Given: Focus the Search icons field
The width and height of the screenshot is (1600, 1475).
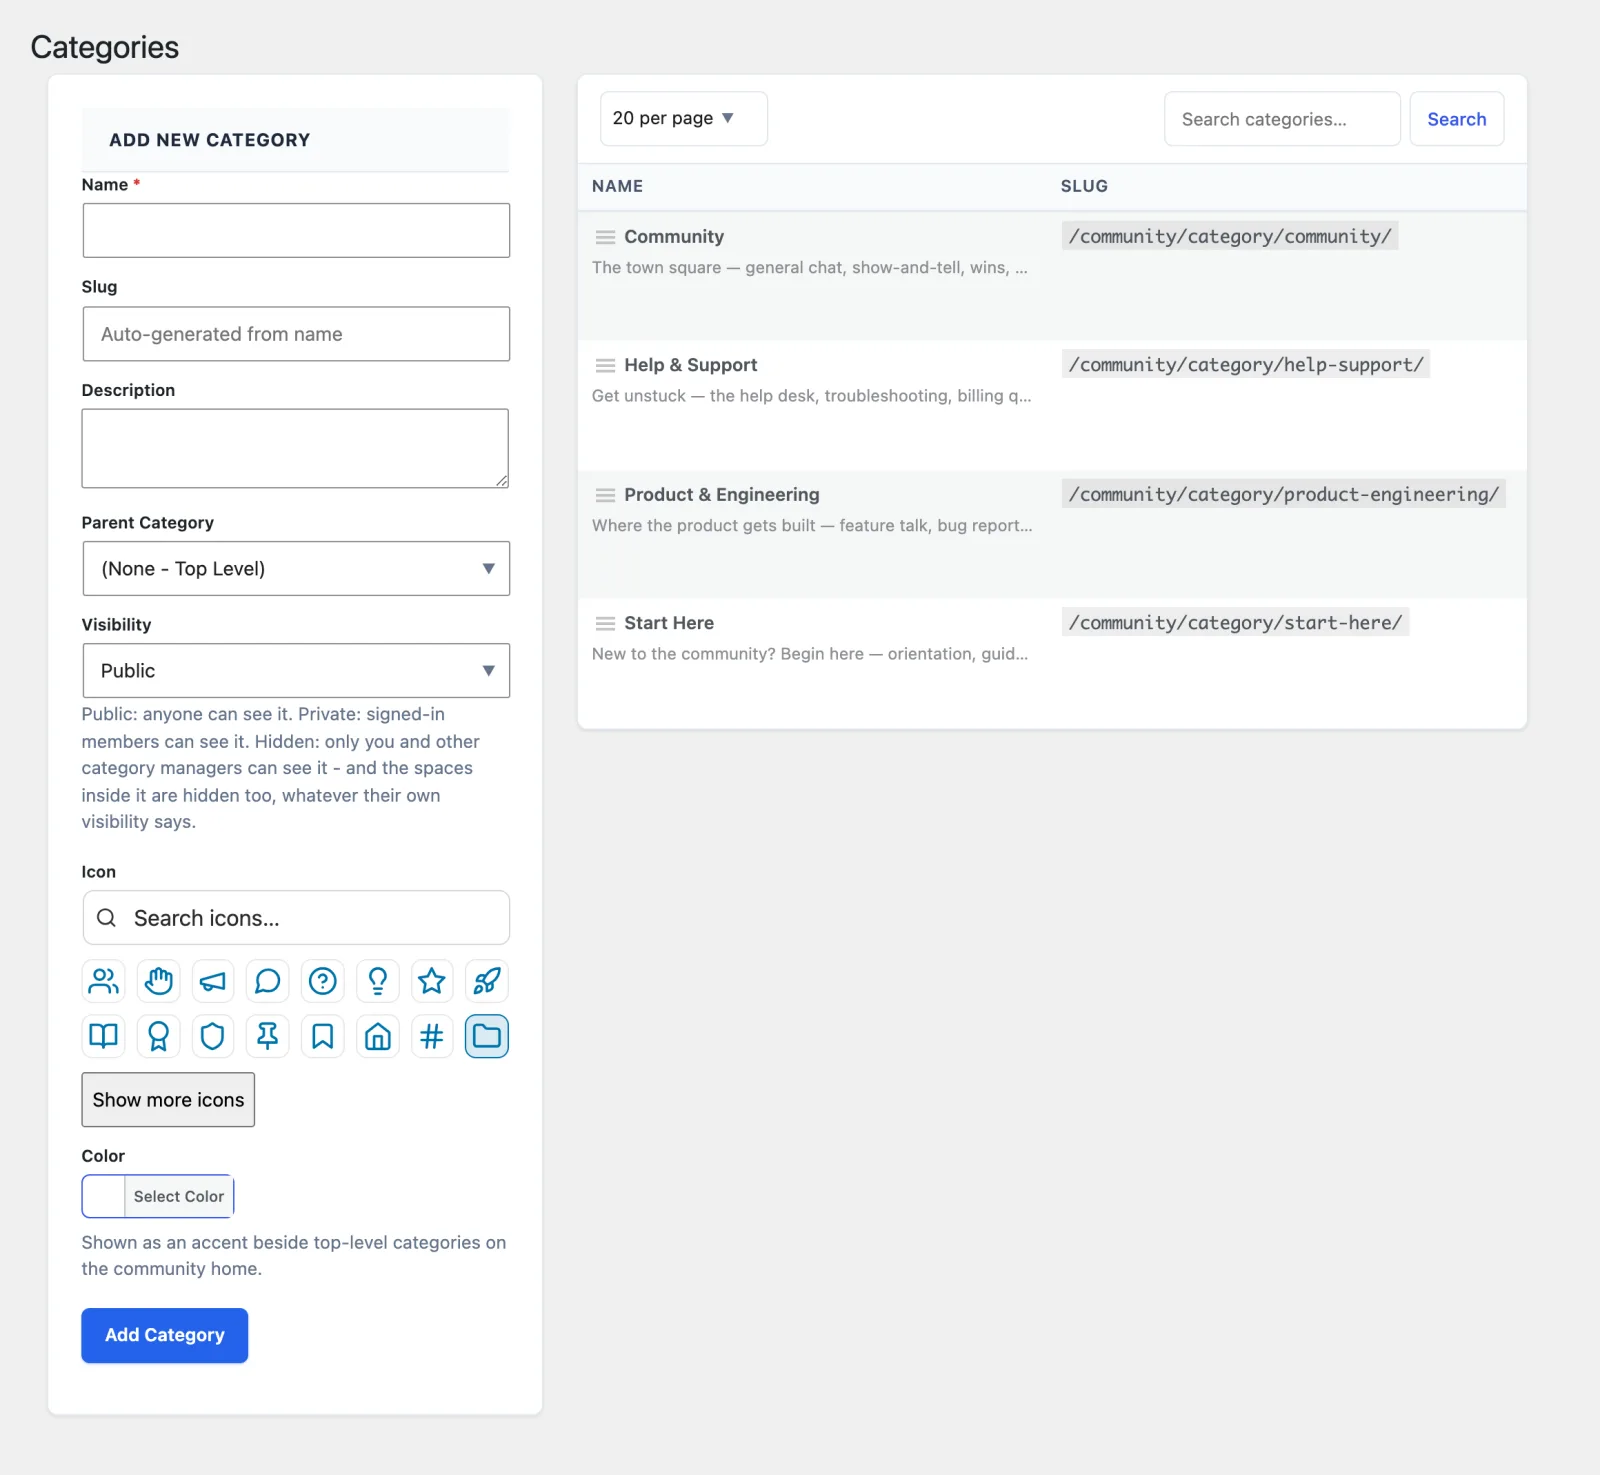Looking at the screenshot, I should tap(296, 918).
